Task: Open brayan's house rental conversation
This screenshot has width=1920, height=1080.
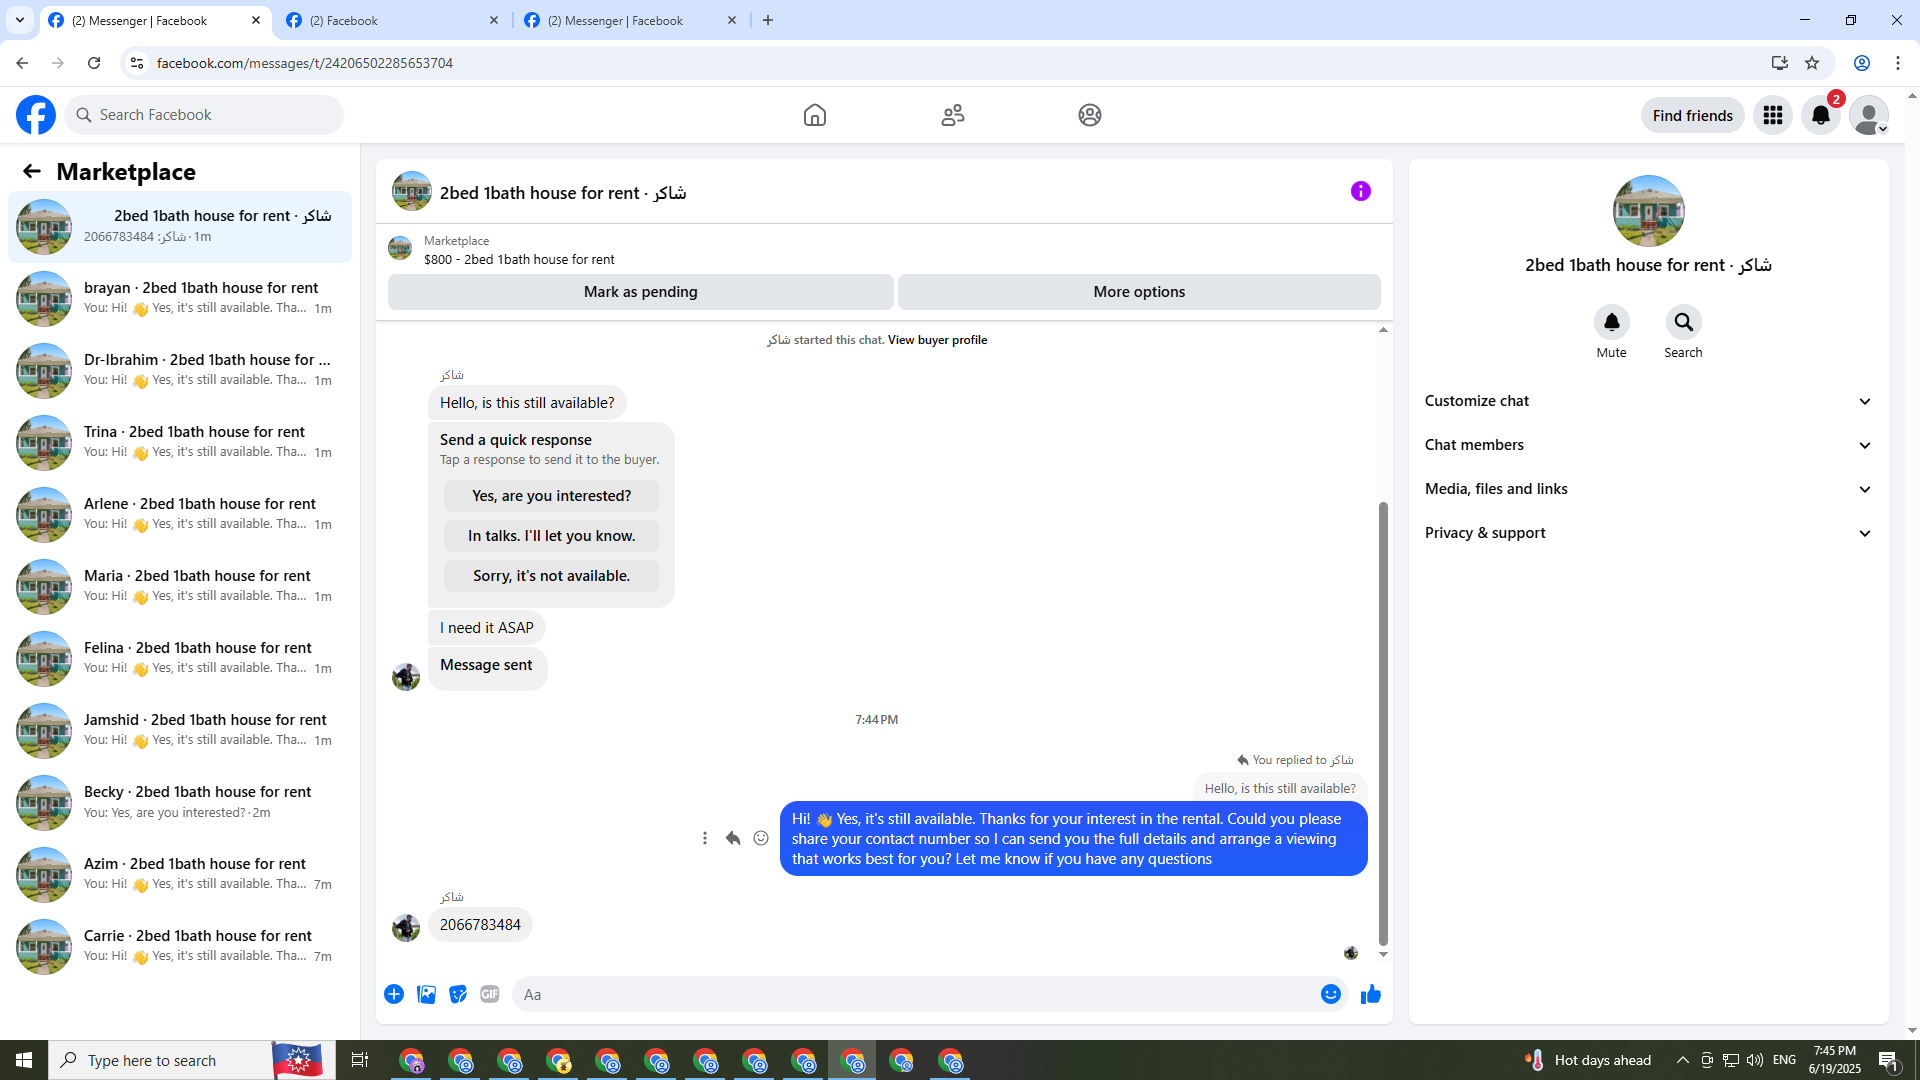Action: click(180, 298)
